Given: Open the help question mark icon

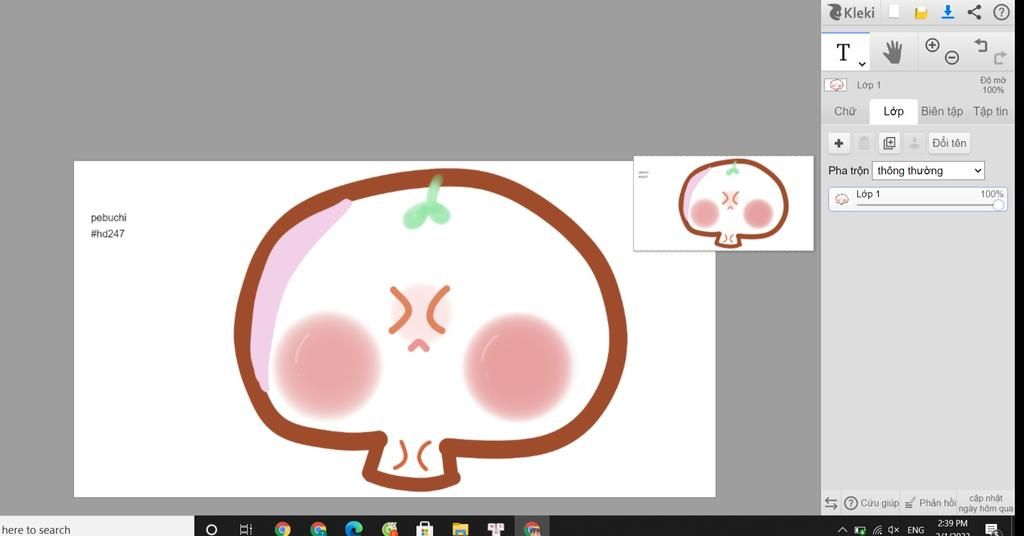Looking at the screenshot, I should (1001, 12).
